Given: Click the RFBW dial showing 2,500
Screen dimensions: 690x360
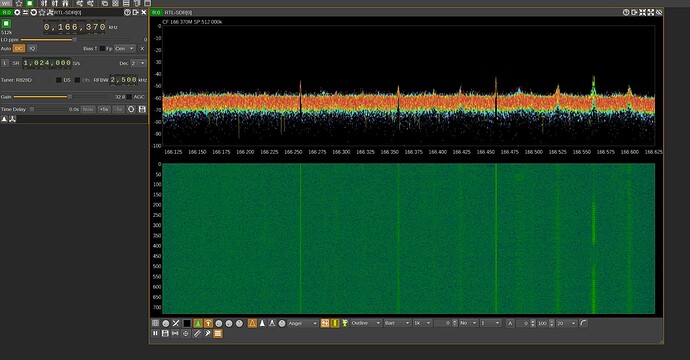Looking at the screenshot, I should coord(124,80).
